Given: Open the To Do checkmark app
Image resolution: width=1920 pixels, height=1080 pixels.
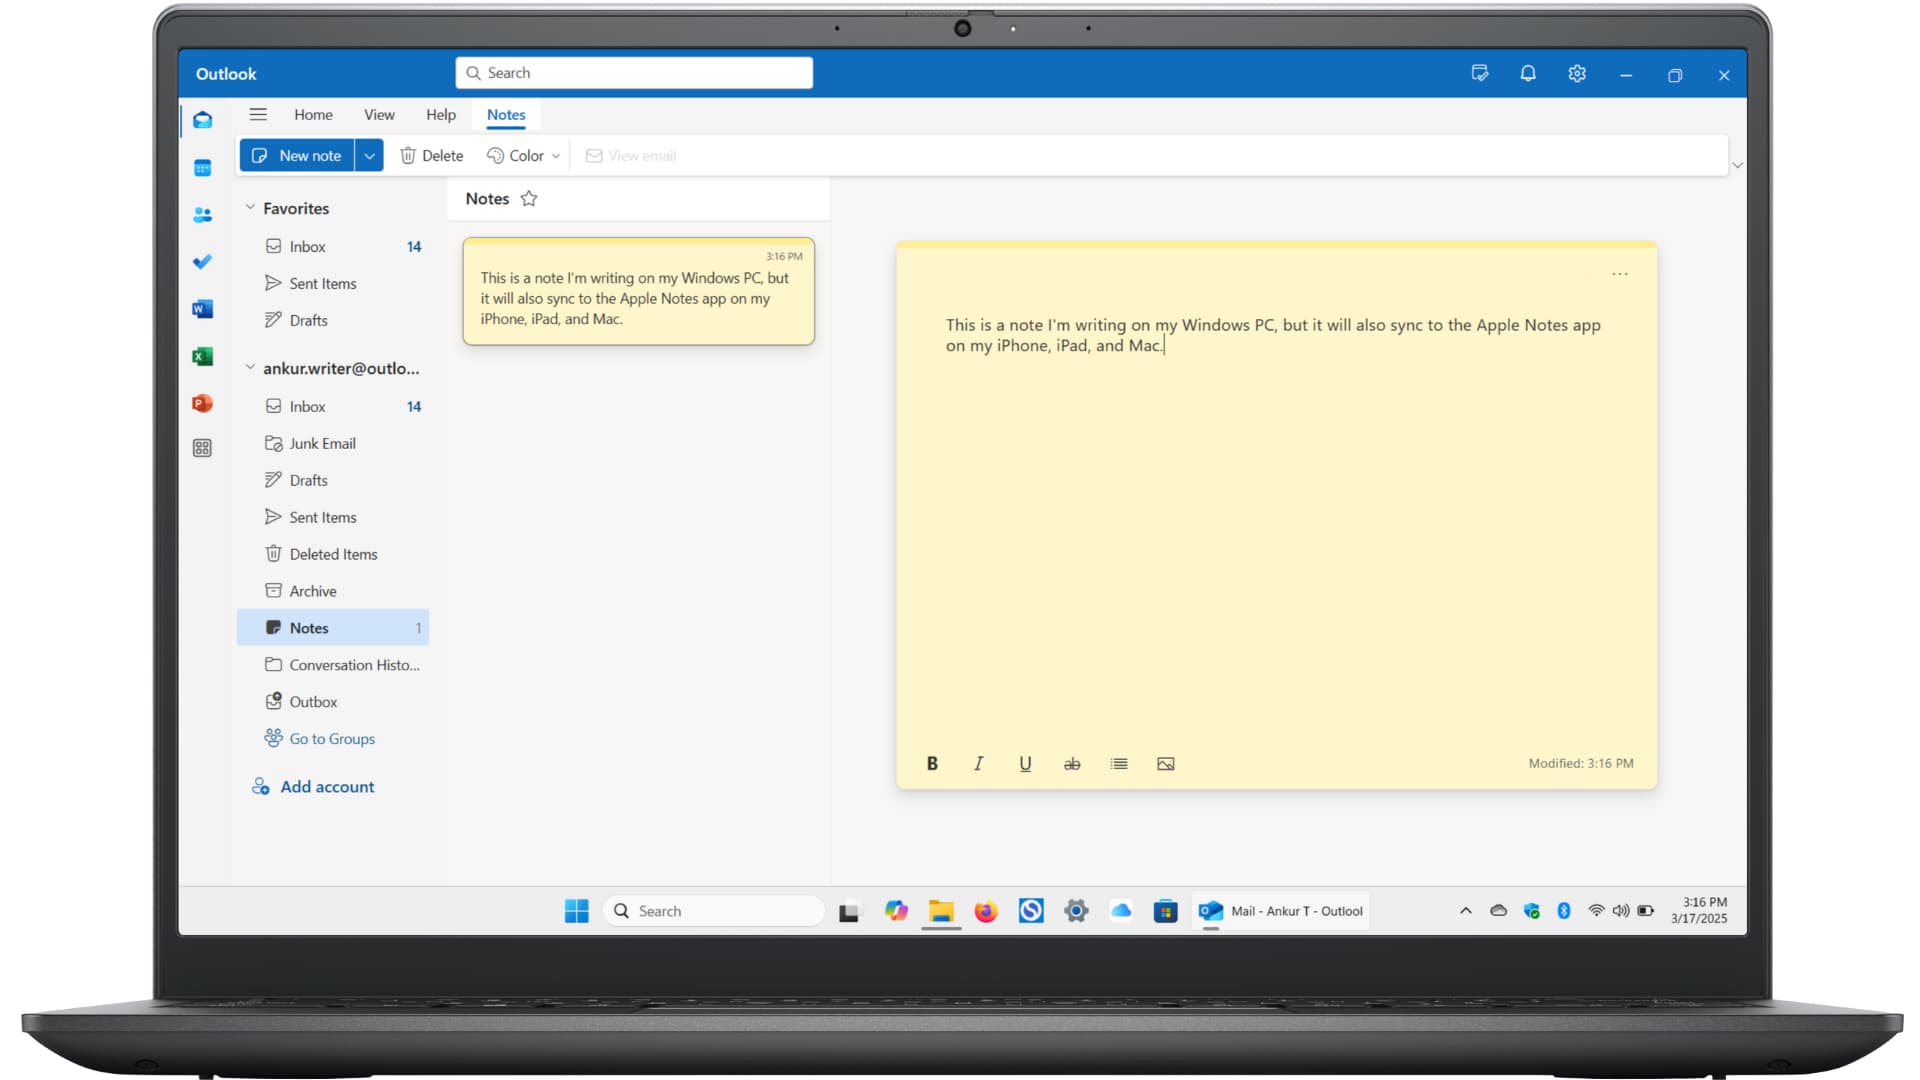Looking at the screenshot, I should 202,262.
